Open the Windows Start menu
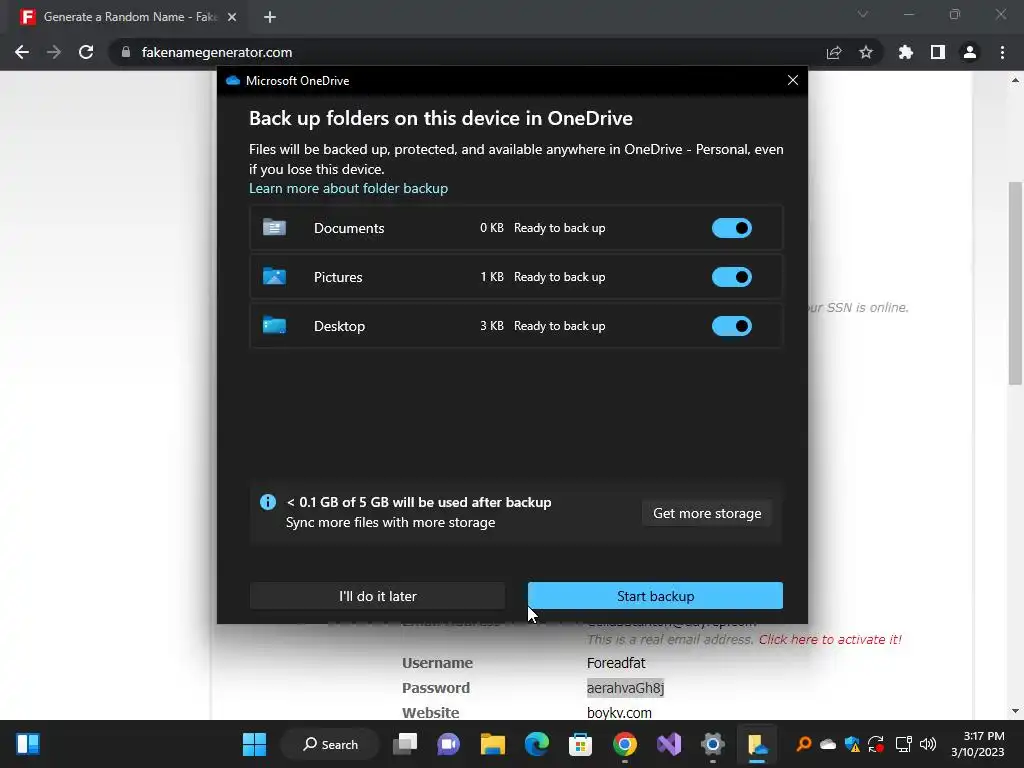Screen dimensions: 1024x768 pyautogui.click(x=254, y=744)
